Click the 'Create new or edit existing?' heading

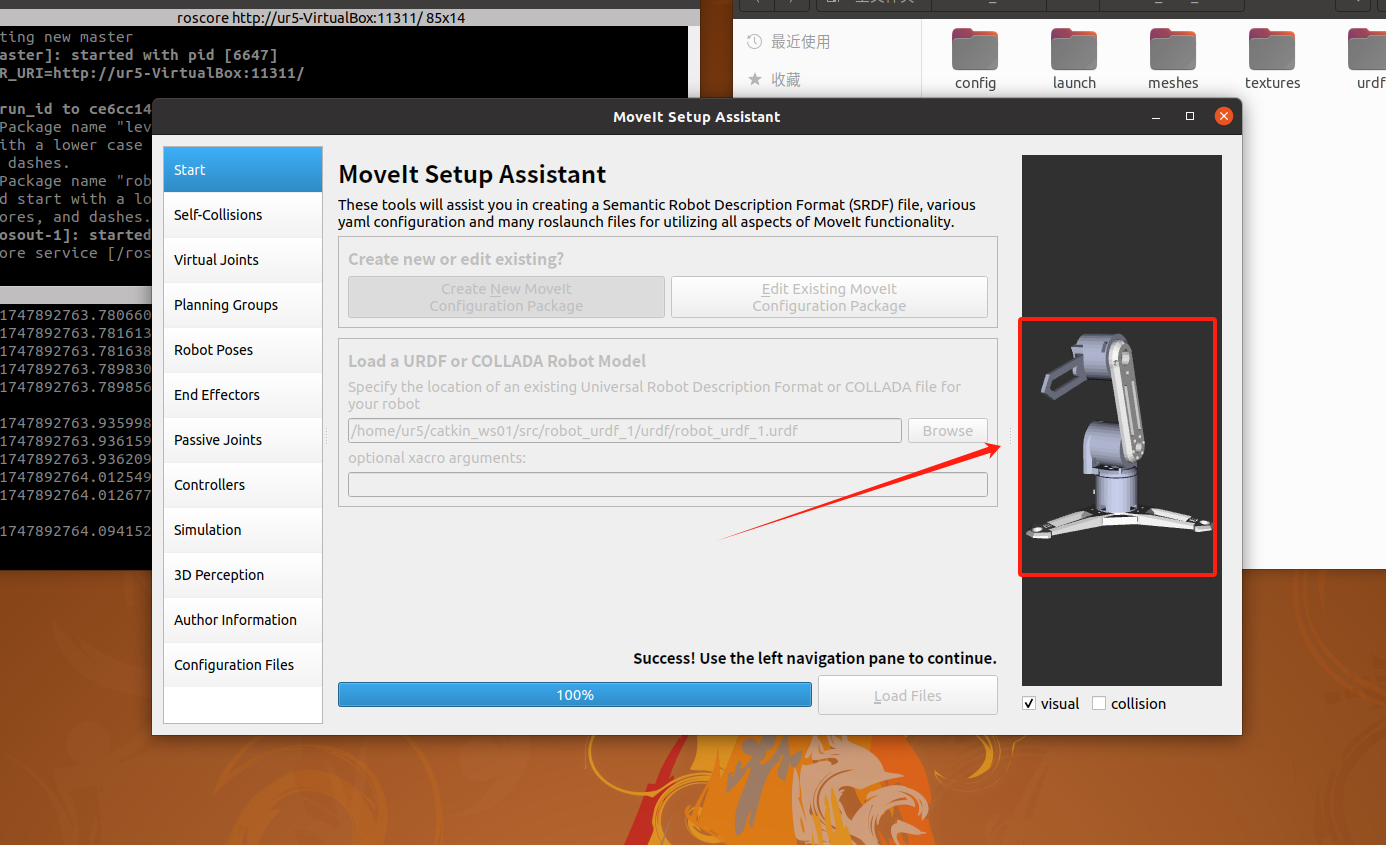point(456,259)
